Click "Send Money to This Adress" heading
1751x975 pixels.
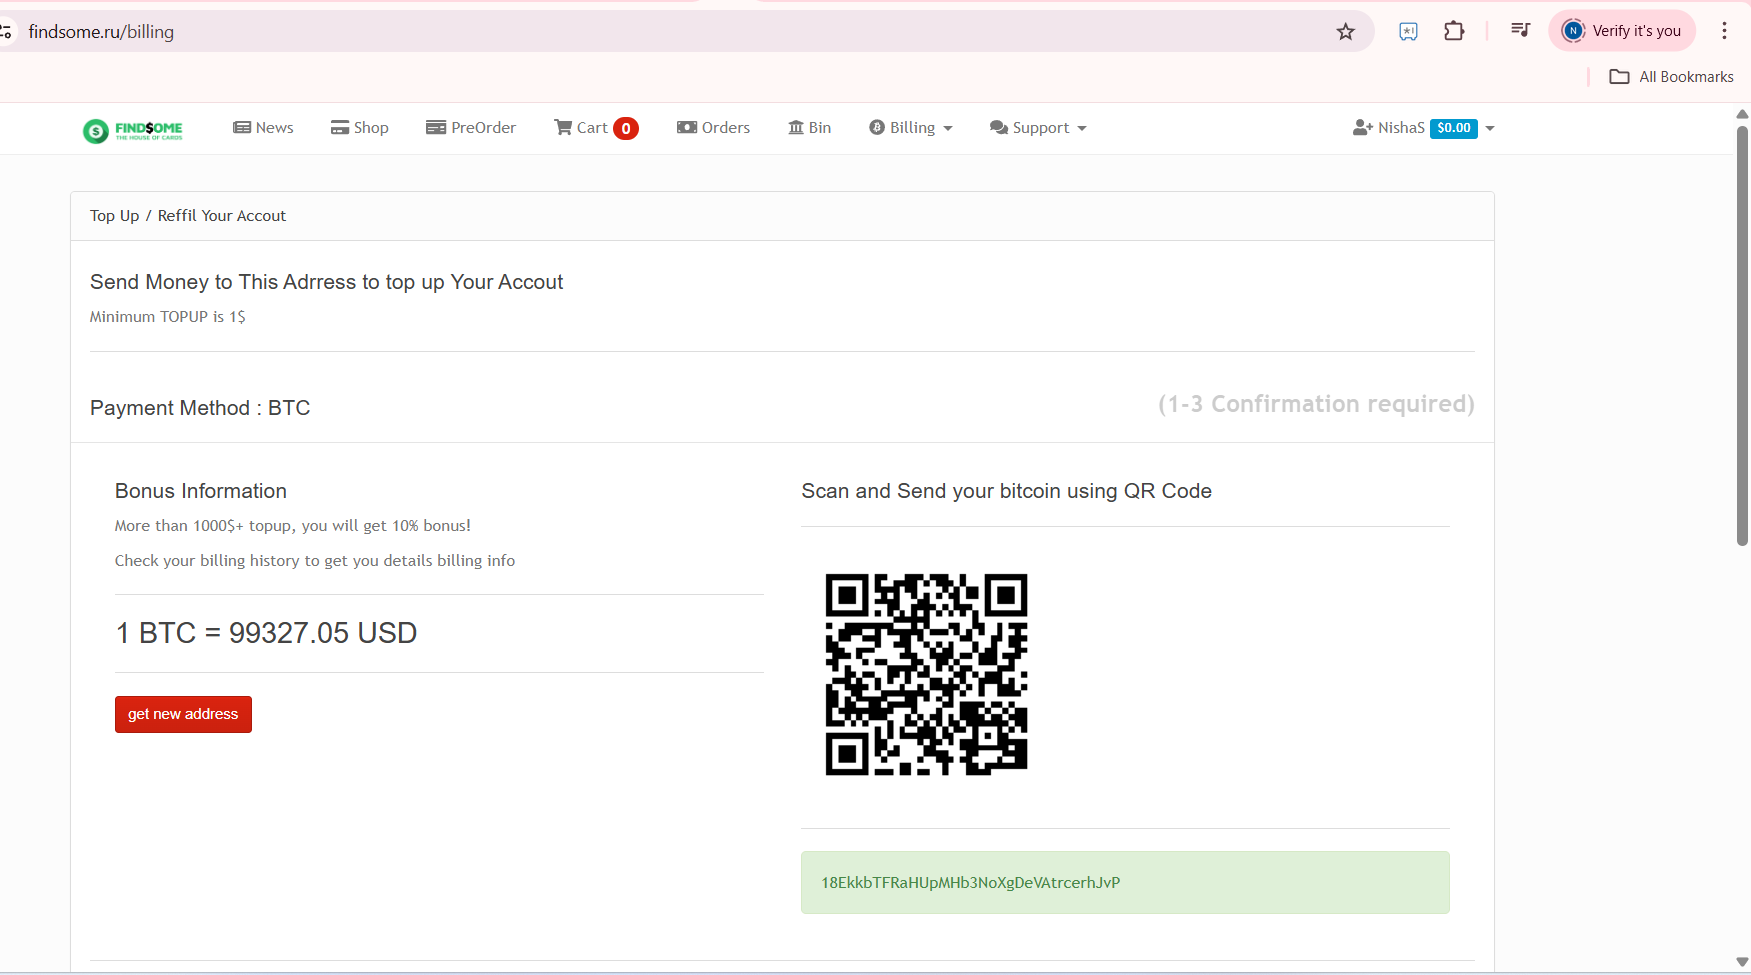[326, 282]
